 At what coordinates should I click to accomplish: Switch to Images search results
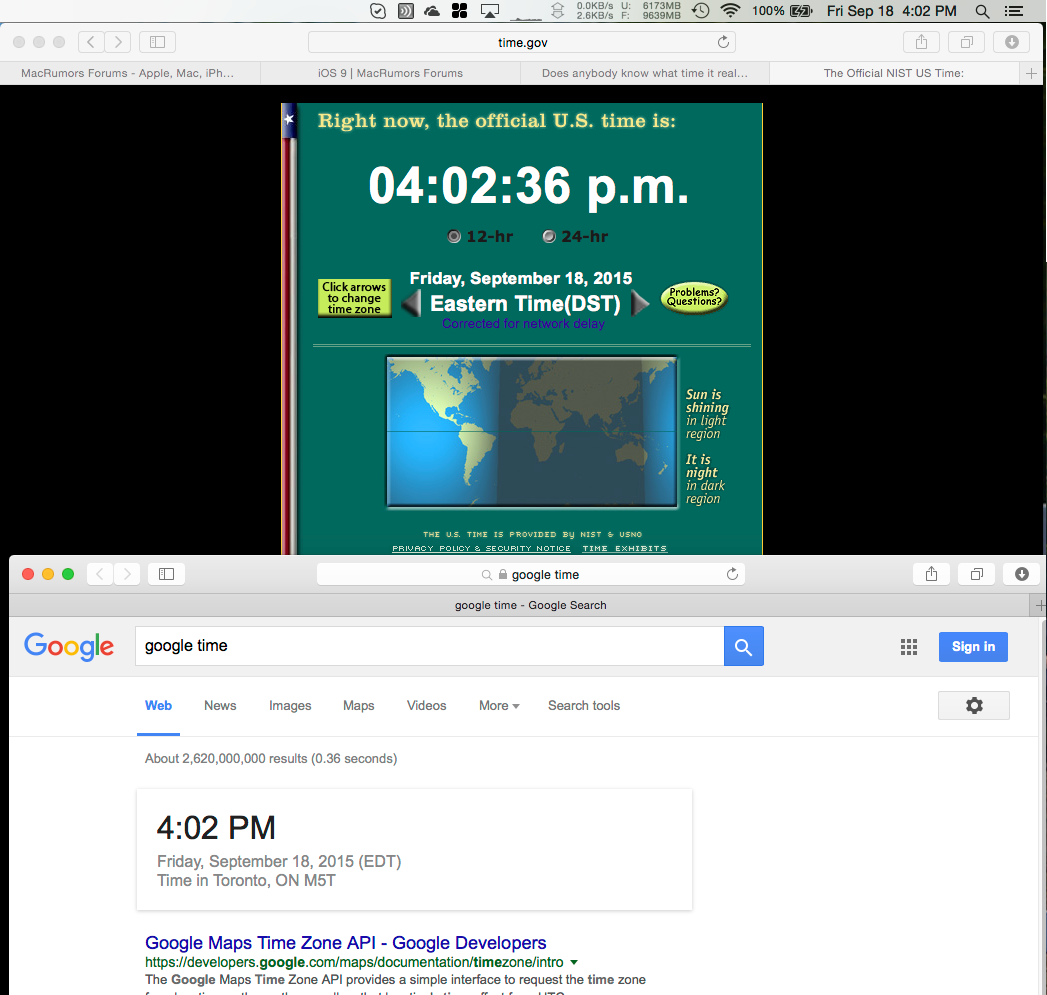click(290, 705)
